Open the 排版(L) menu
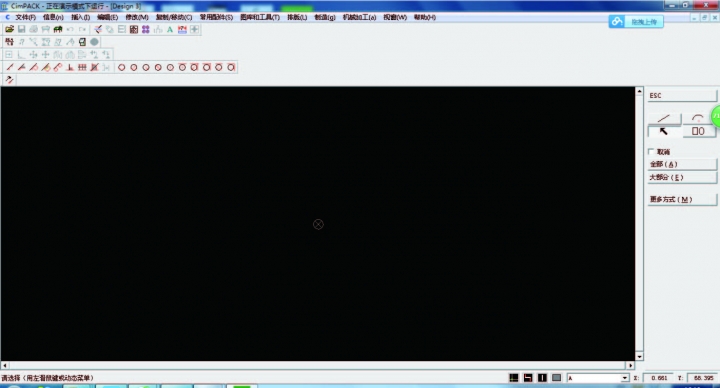 (297, 17)
